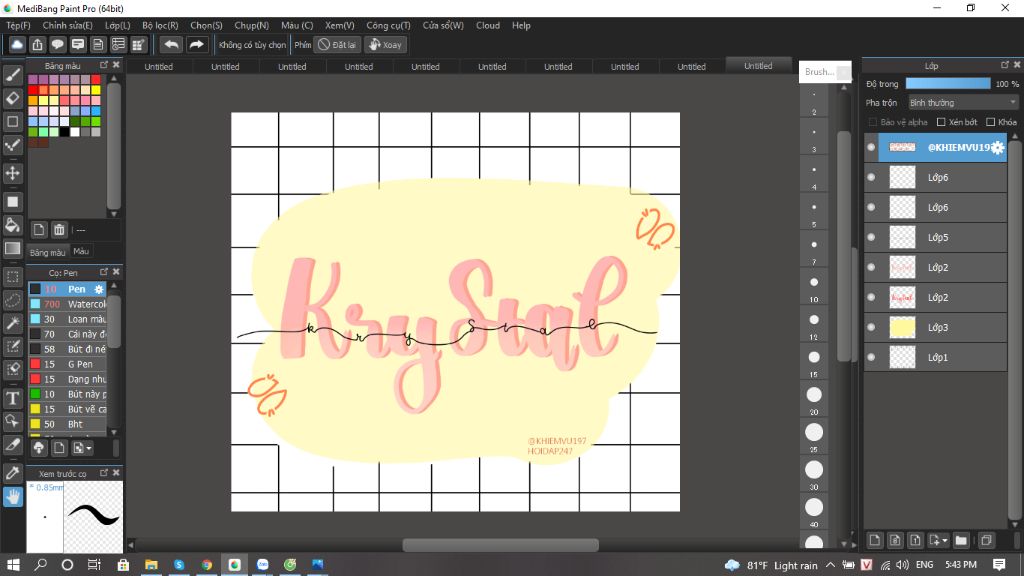
Task: Open the Công cụ(T) menu
Action: 388,25
